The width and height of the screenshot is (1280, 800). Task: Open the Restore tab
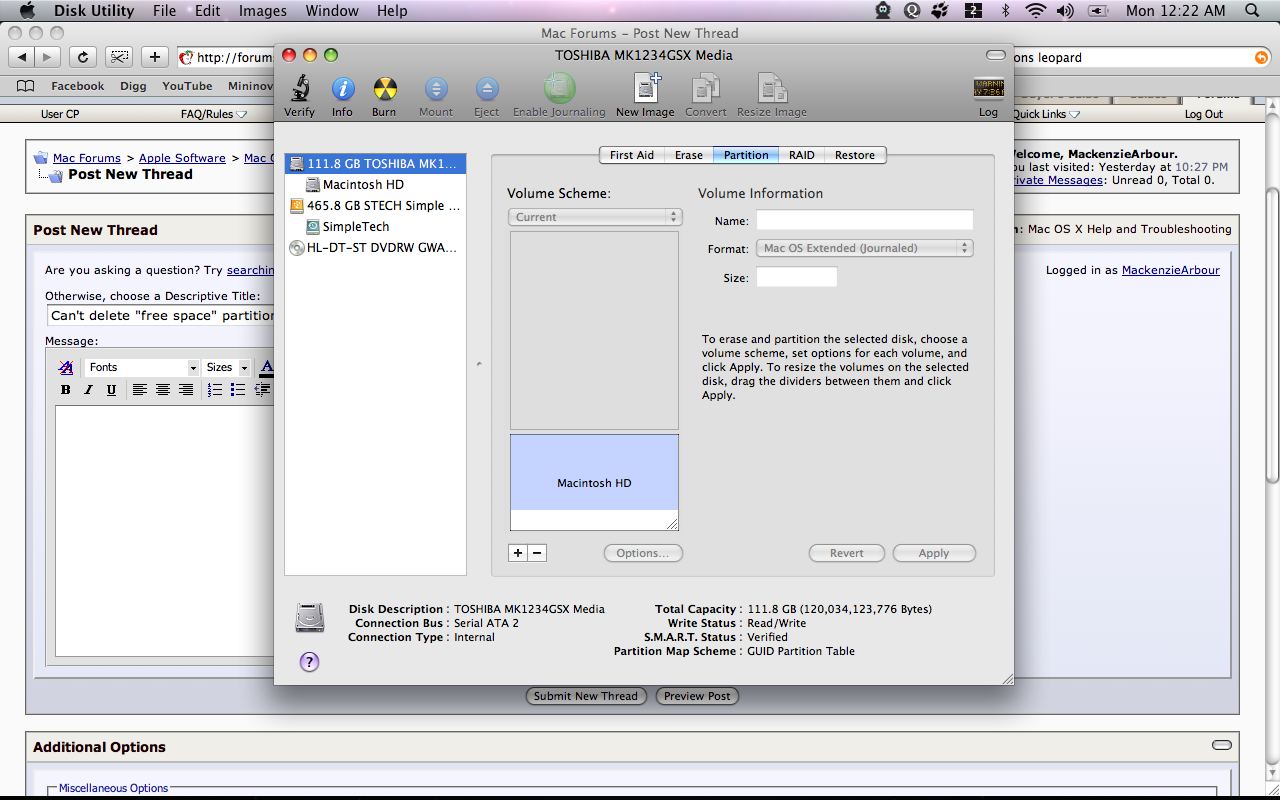coord(855,155)
